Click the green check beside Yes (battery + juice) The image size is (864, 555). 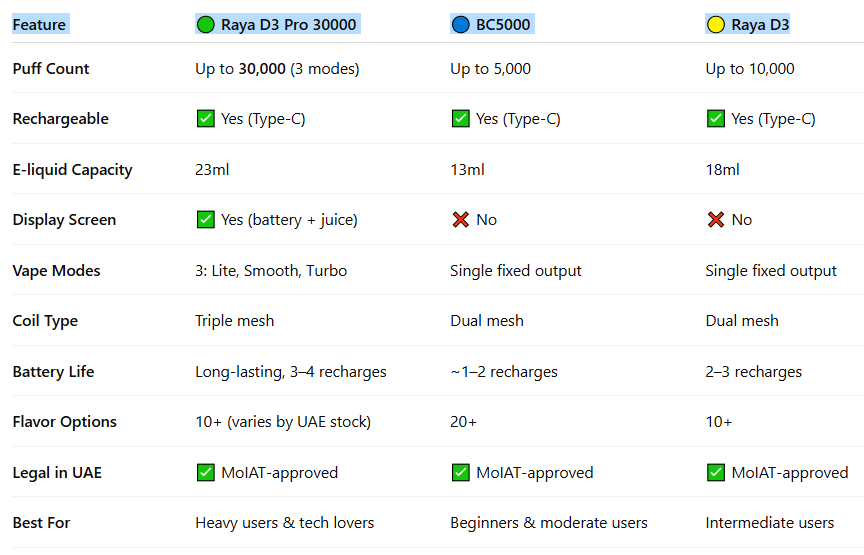pyautogui.click(x=206, y=219)
